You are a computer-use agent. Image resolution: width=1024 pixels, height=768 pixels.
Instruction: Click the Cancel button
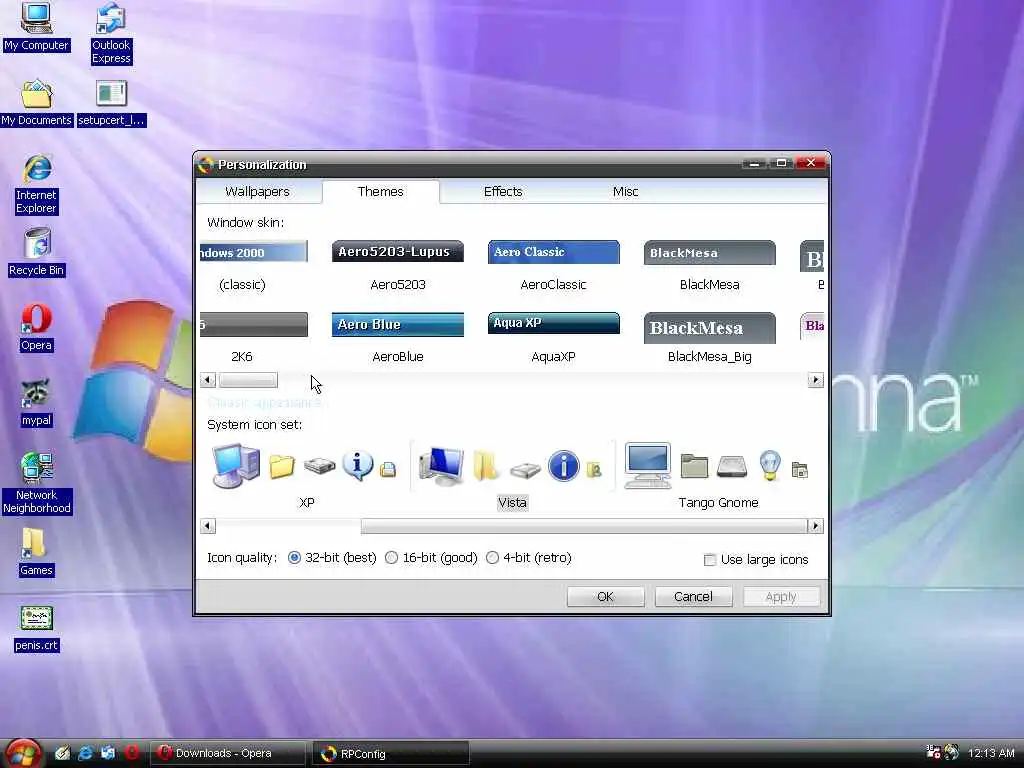click(x=693, y=596)
